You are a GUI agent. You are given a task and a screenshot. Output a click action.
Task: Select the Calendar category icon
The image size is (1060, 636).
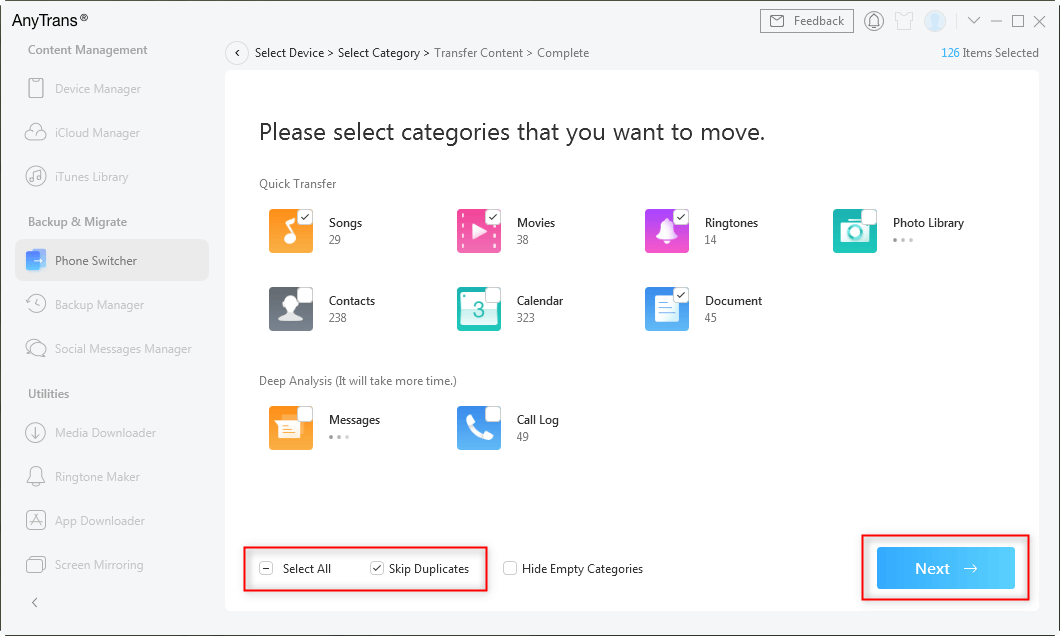pyautogui.click(x=479, y=309)
